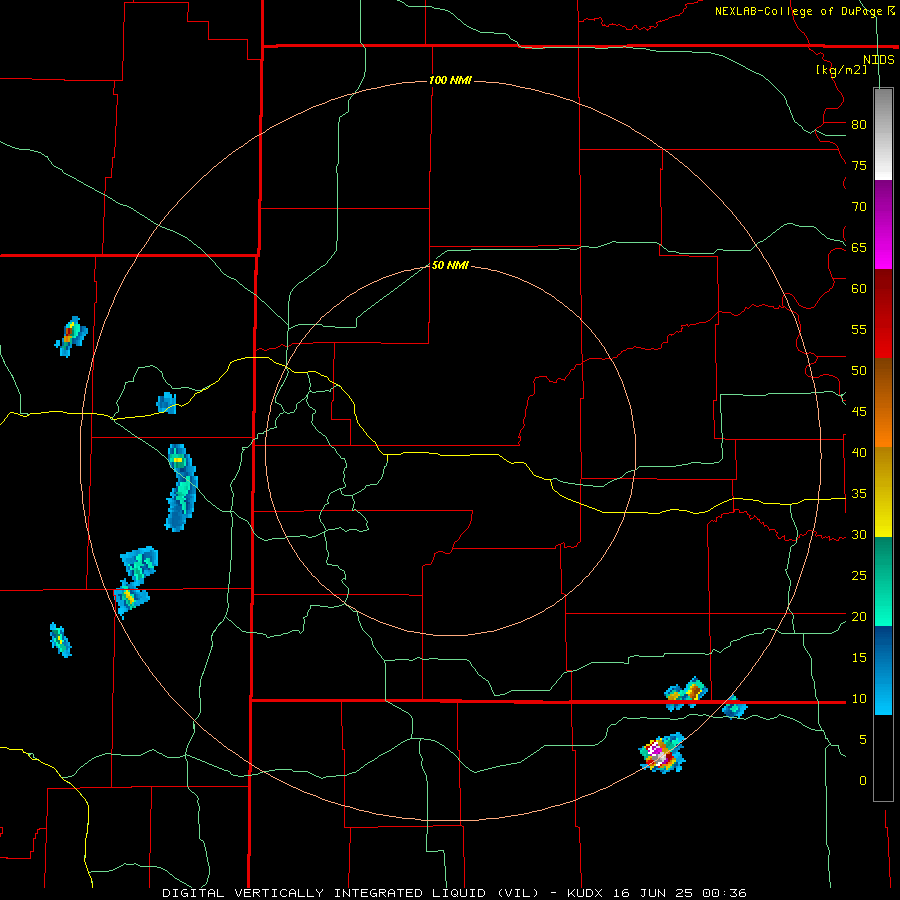
Task: Select the yellow segment of the color scale
Action: (x=883, y=492)
